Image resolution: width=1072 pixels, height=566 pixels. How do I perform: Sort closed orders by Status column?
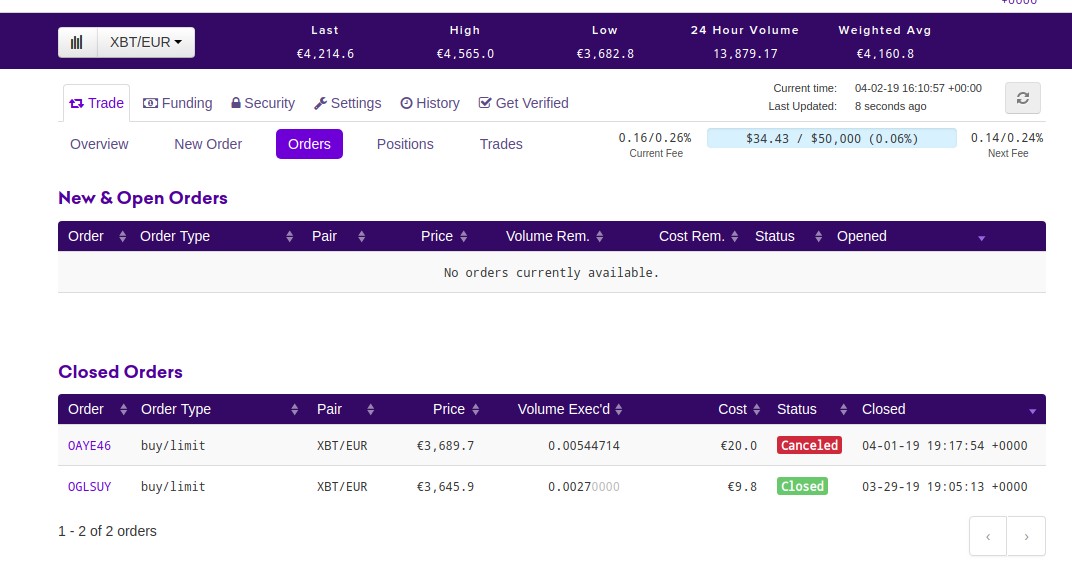(812, 409)
